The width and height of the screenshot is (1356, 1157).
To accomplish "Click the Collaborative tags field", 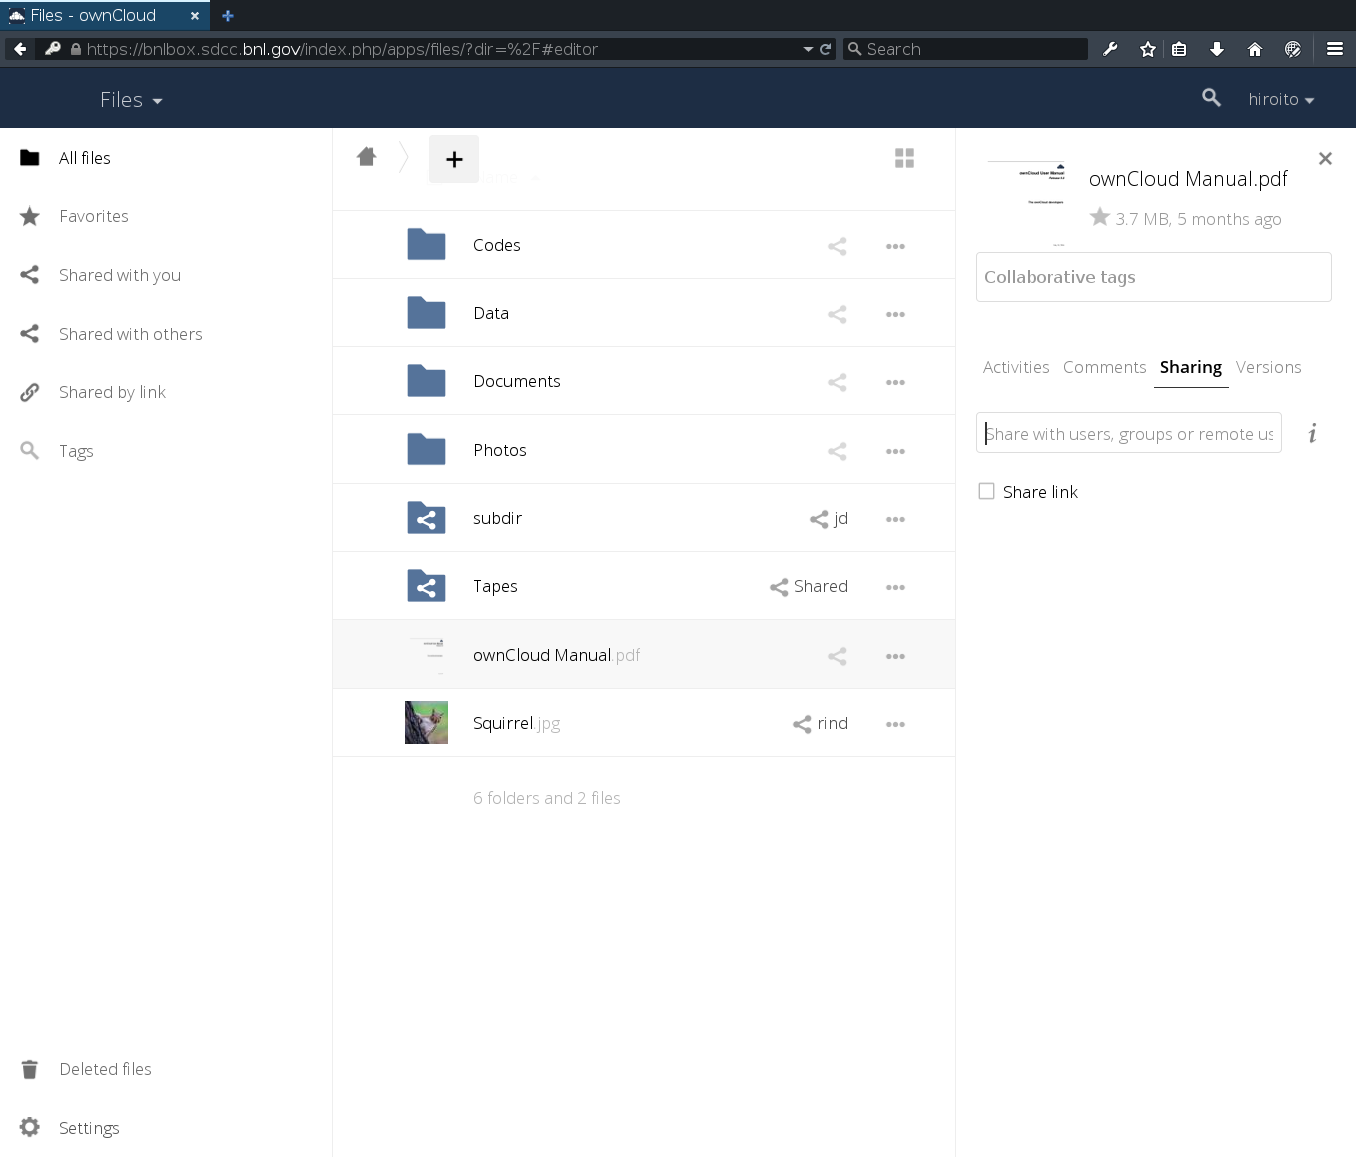I will 1153,277.
